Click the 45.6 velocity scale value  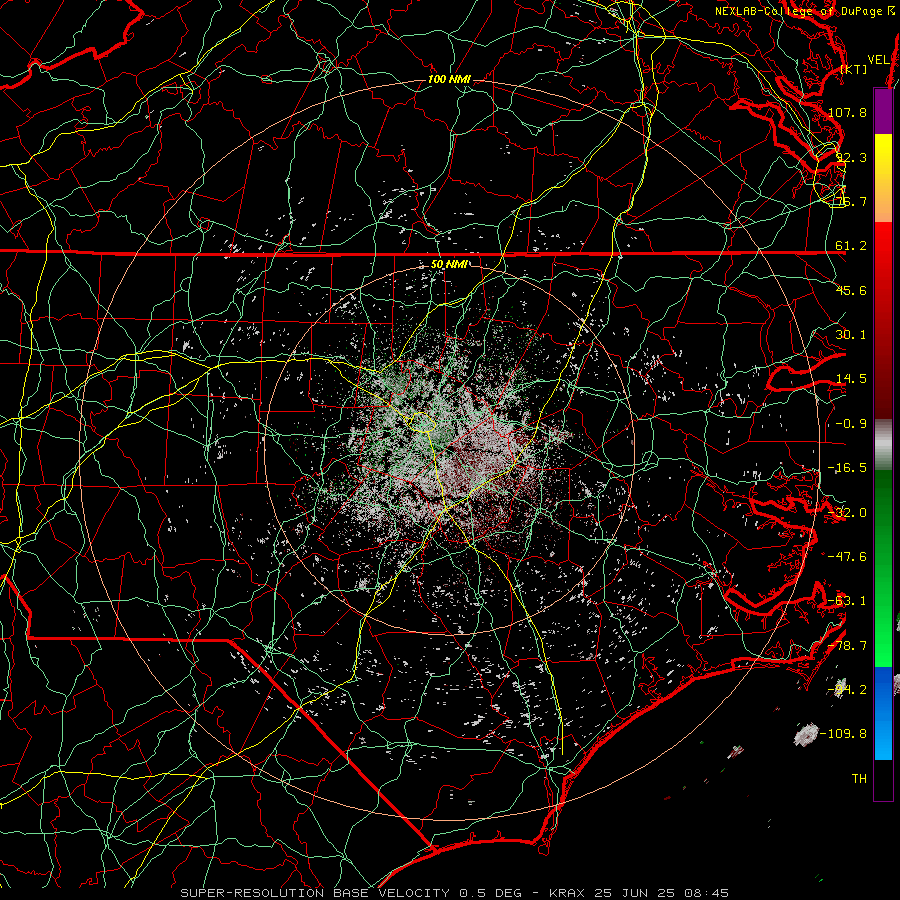851,290
